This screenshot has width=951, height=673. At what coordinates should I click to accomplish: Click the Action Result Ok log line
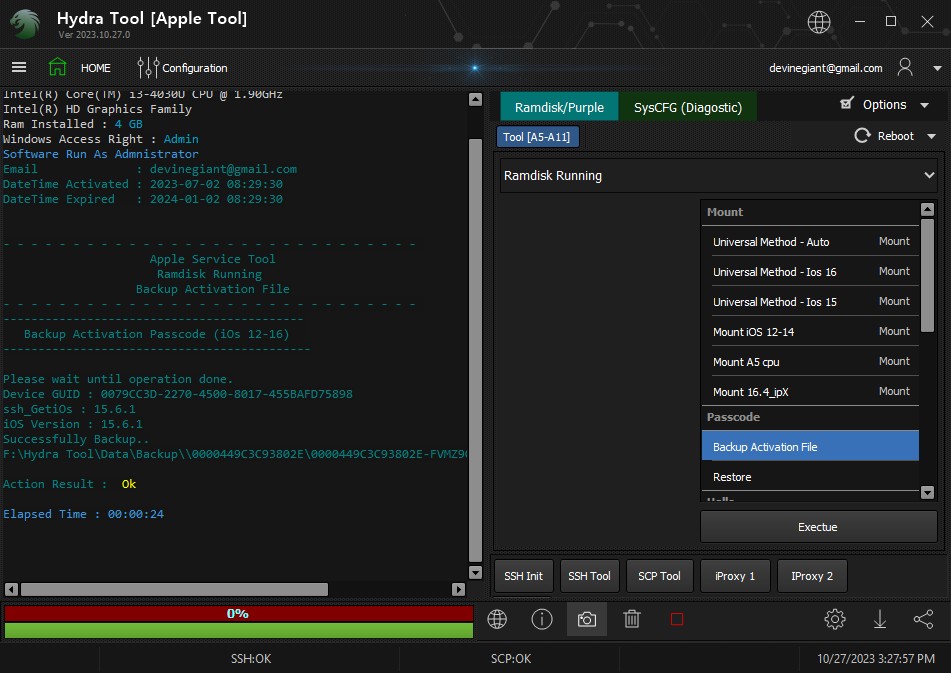(70, 484)
